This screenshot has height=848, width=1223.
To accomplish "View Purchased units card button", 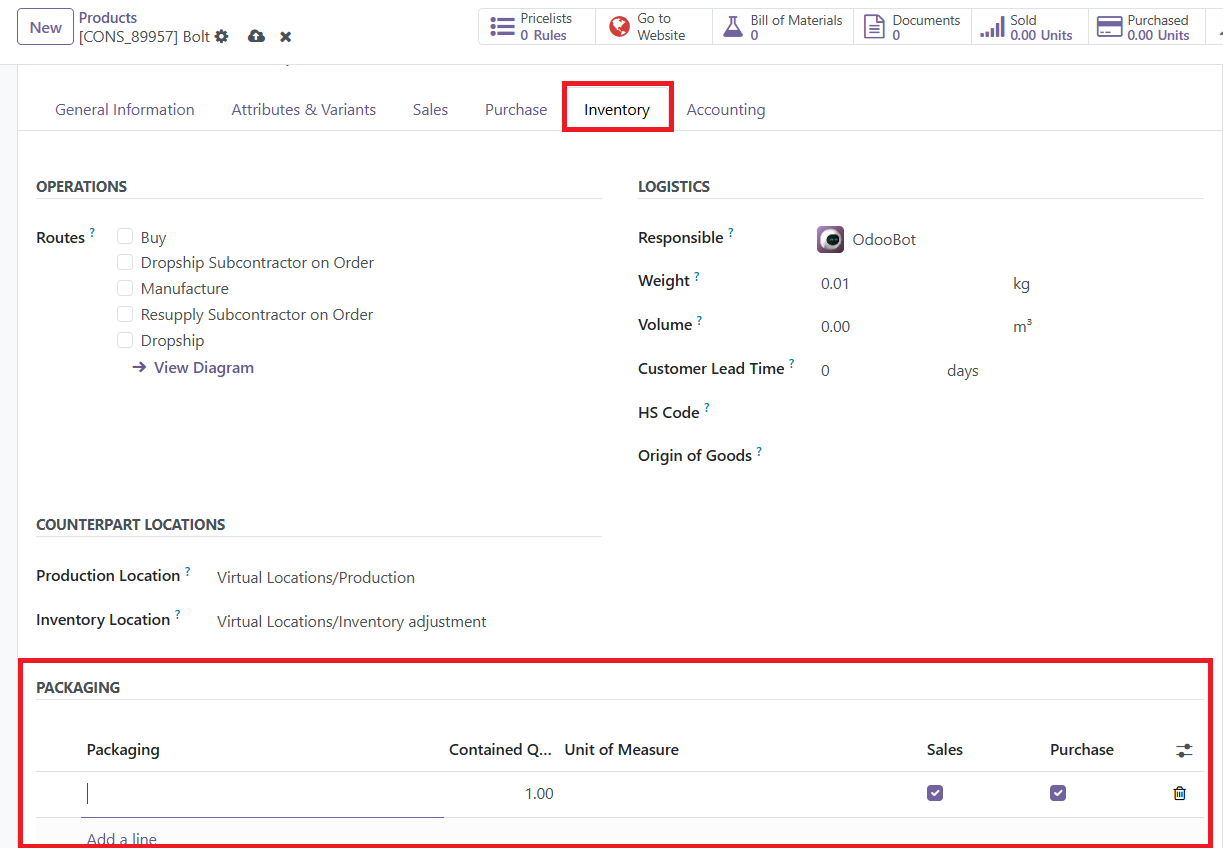I will click(x=1146, y=27).
